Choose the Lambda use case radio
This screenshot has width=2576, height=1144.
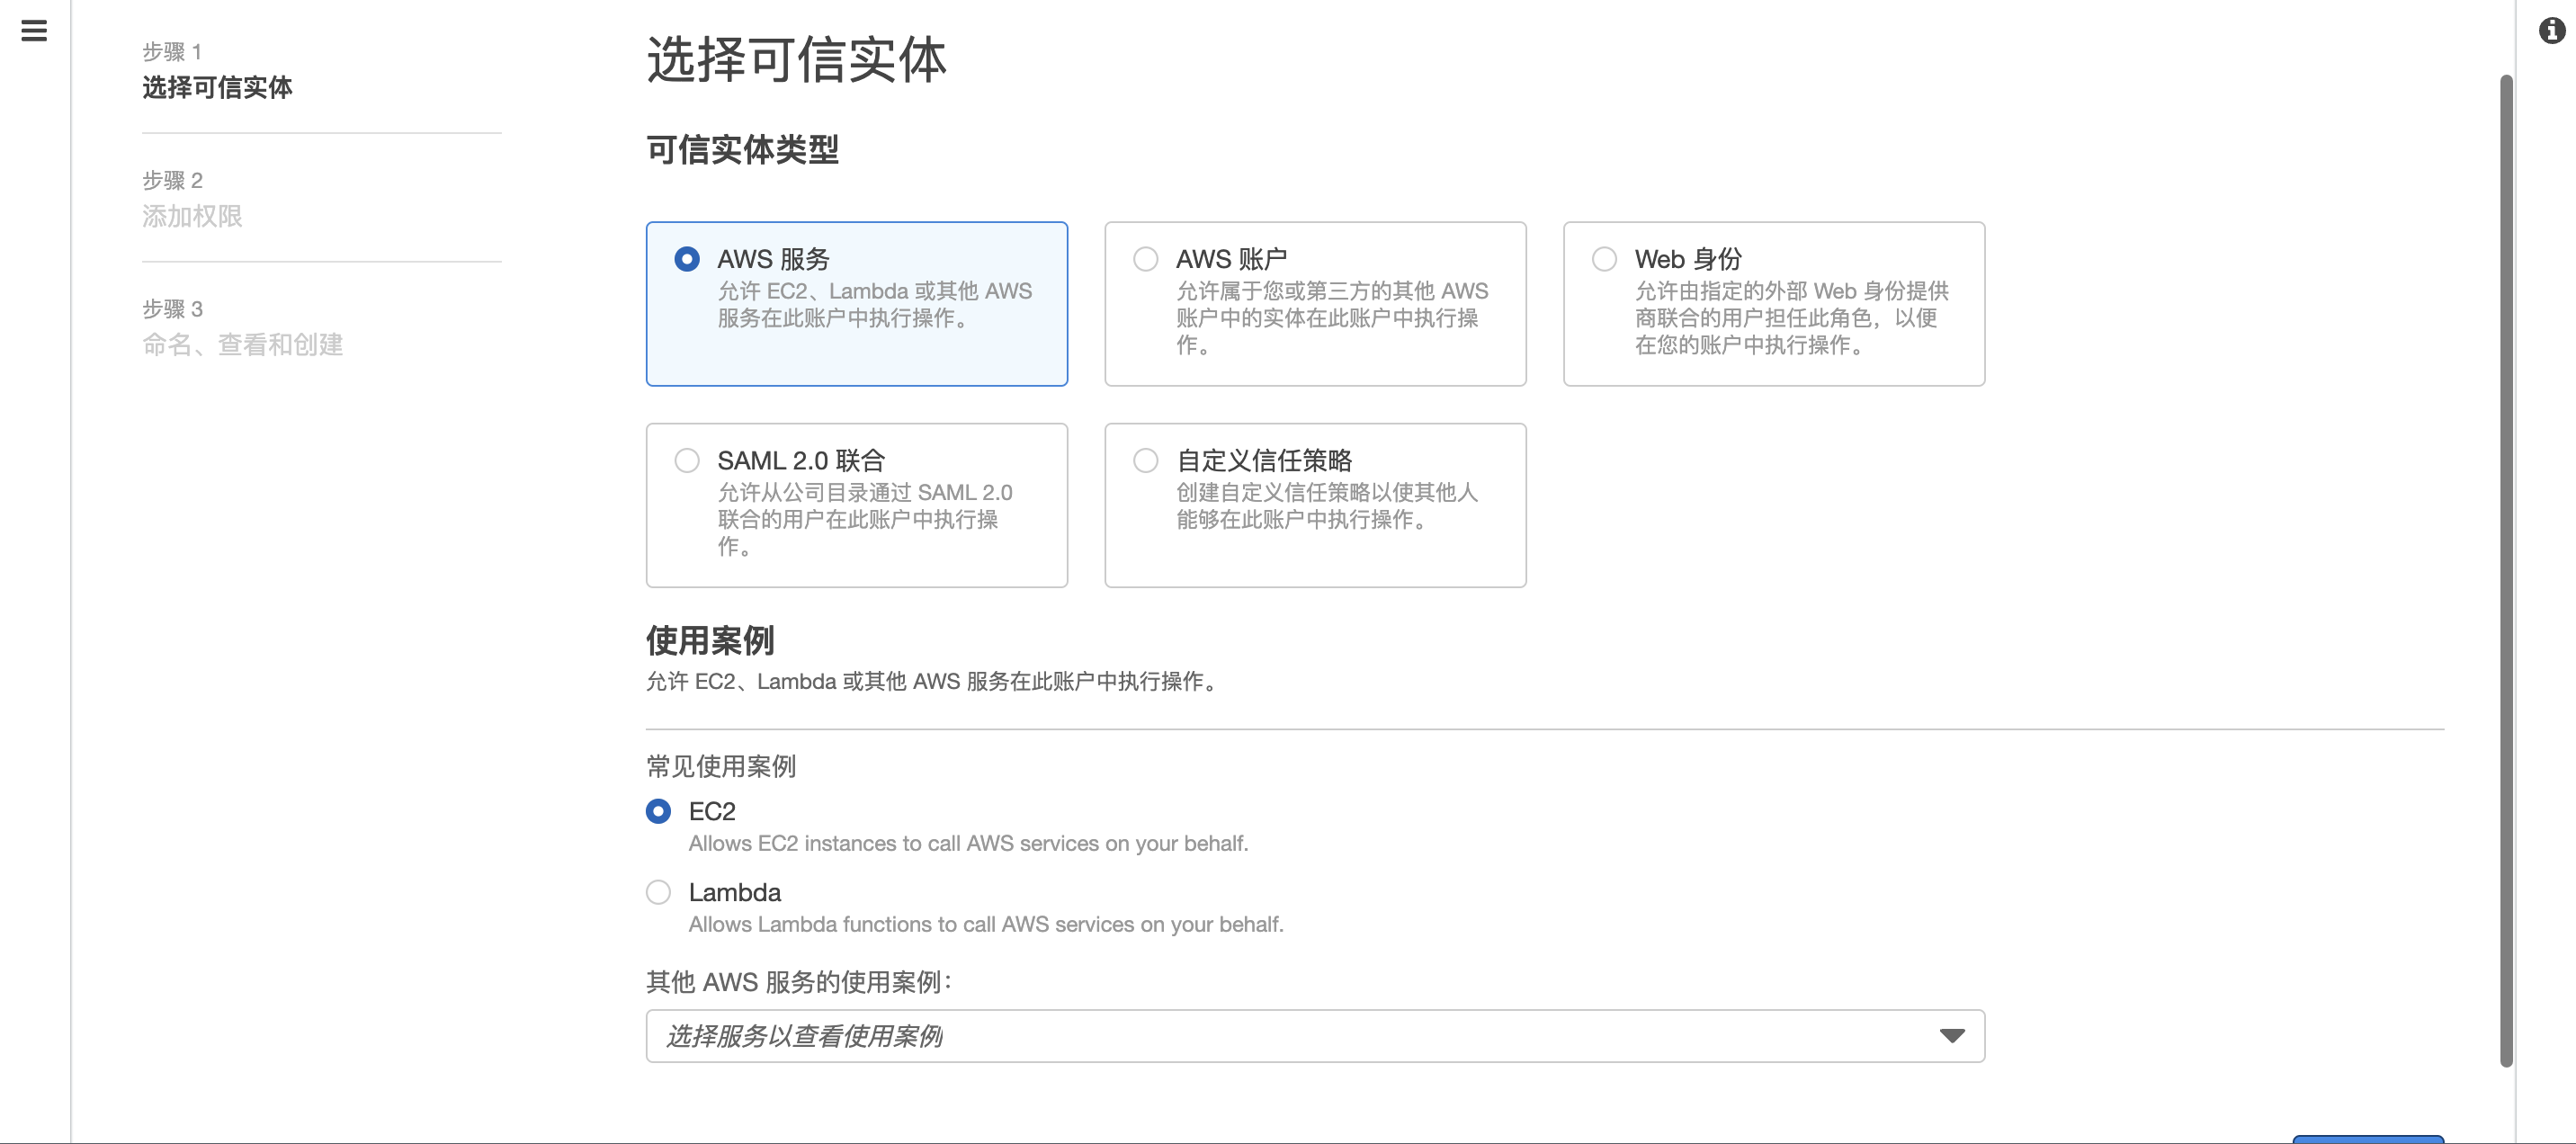[658, 892]
